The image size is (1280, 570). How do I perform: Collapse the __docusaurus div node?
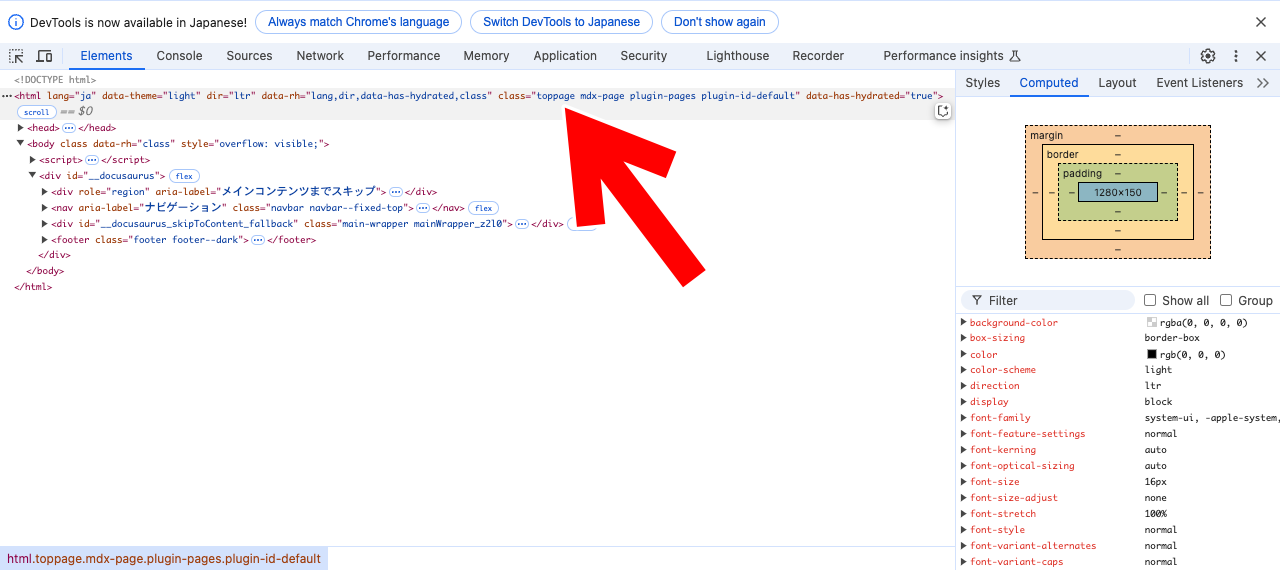(33, 176)
